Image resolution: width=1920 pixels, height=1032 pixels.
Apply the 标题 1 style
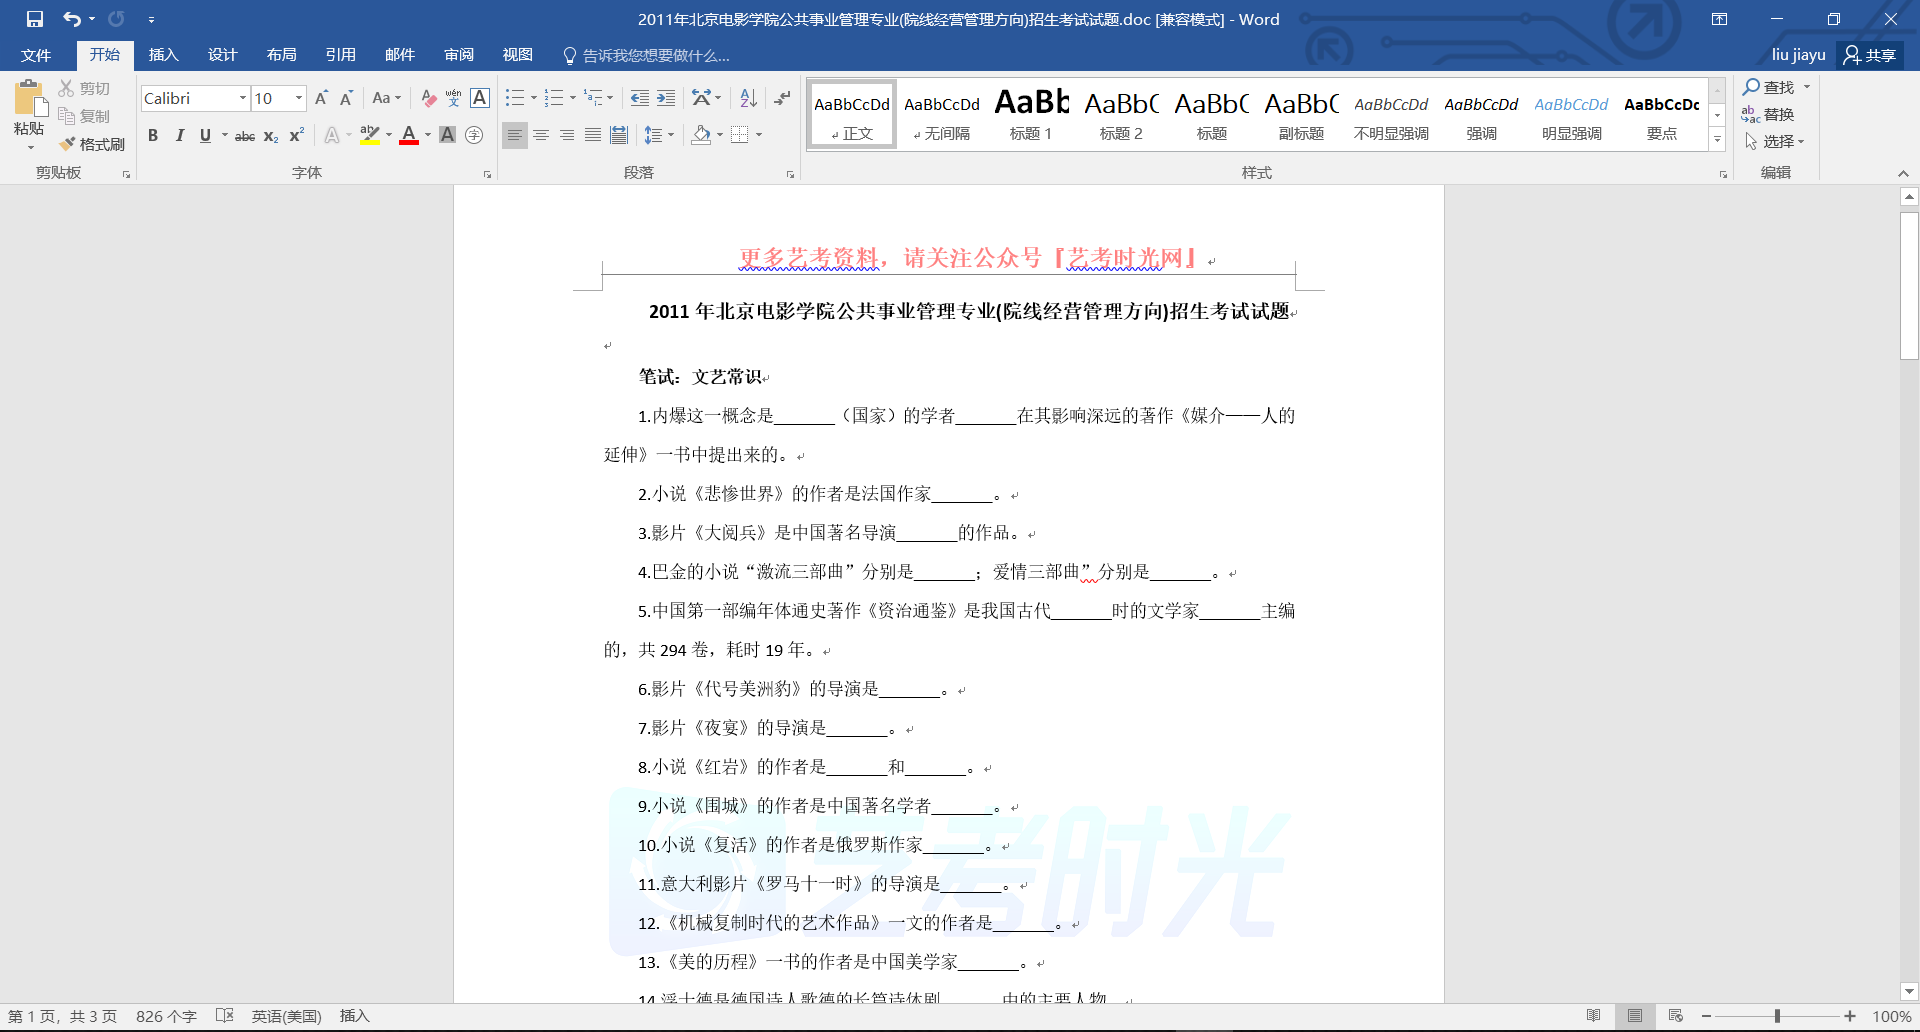[1031, 115]
